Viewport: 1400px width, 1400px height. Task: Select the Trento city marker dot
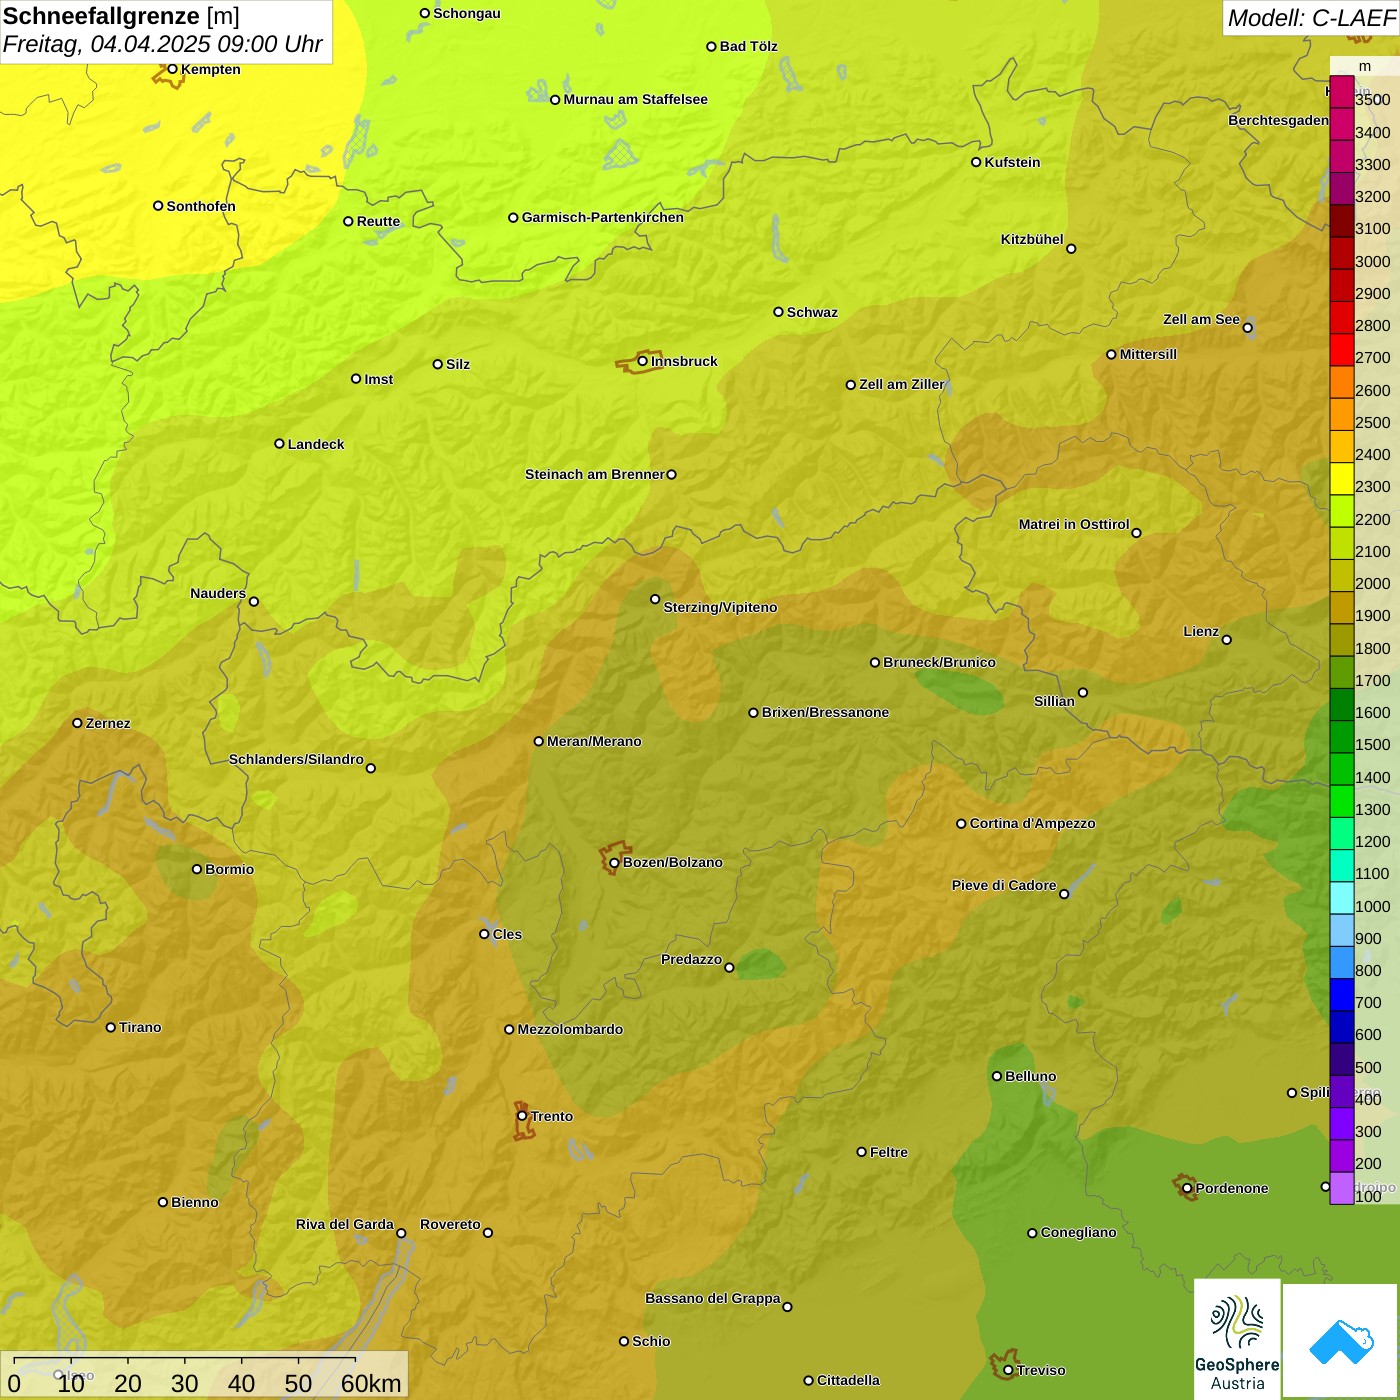(x=522, y=1116)
